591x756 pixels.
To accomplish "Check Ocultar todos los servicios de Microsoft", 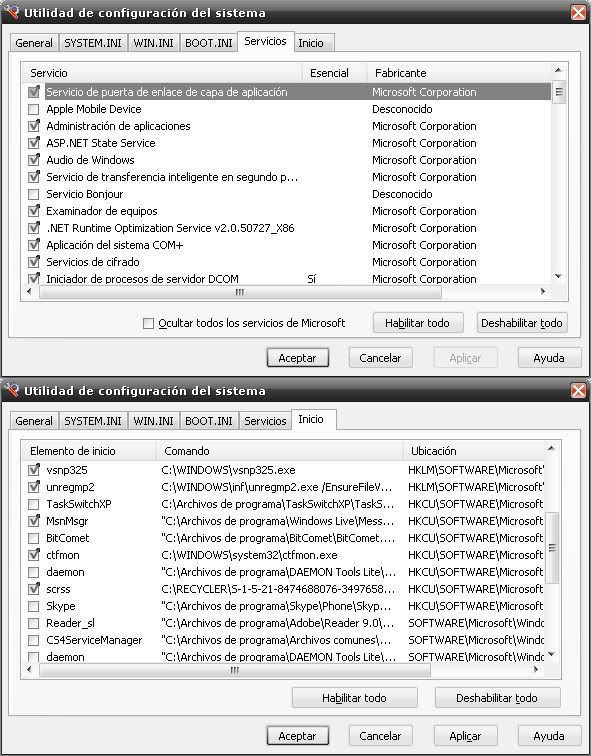I will coord(148,323).
